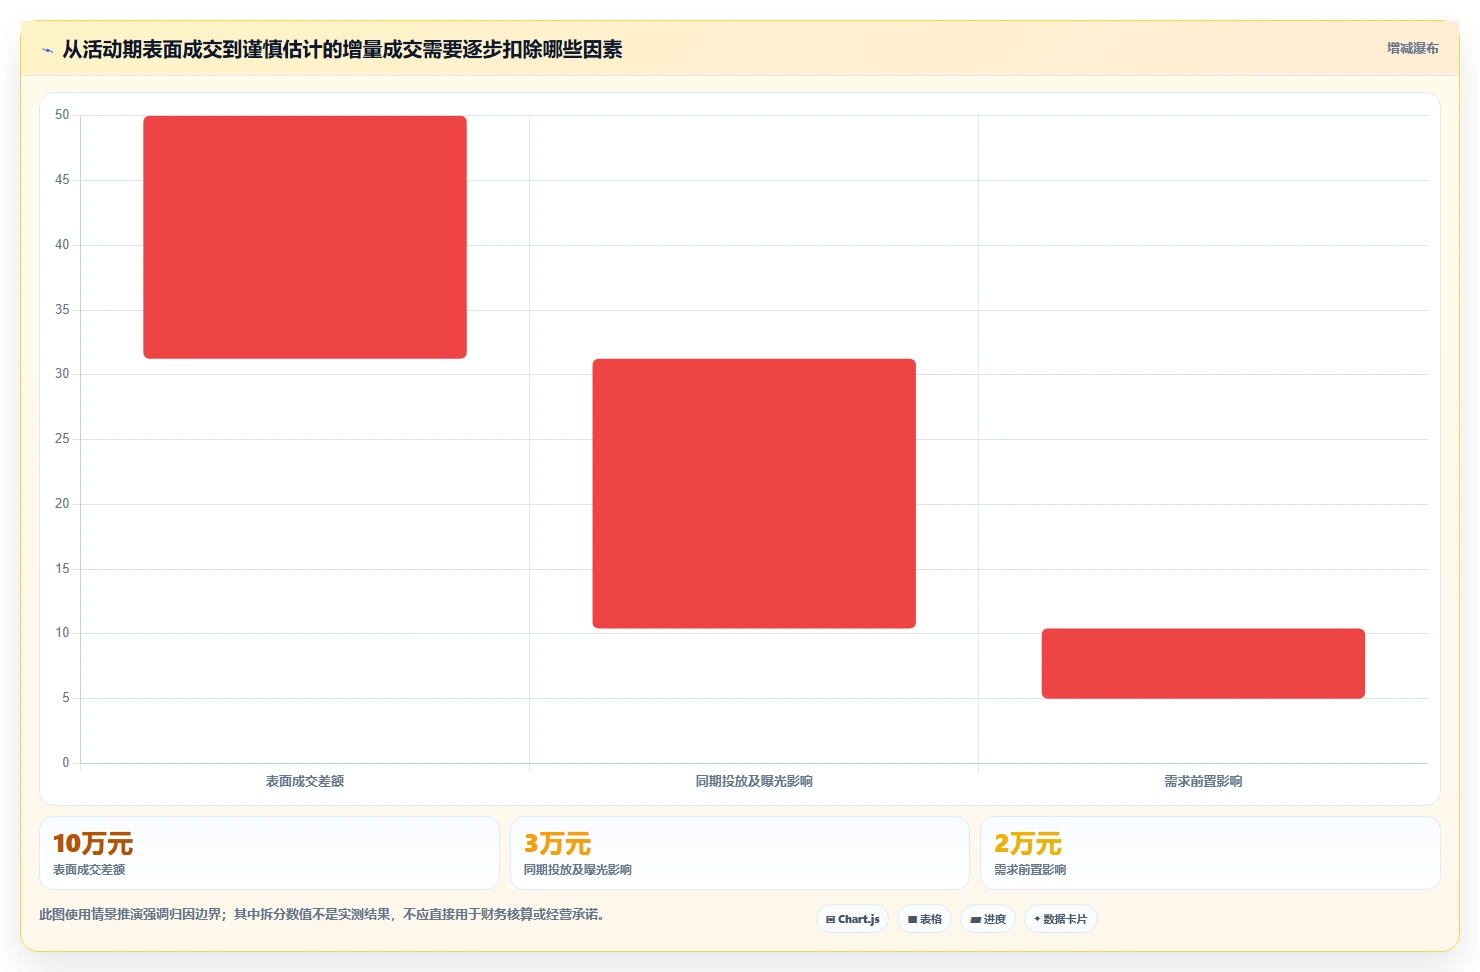Click the 需求前置影响 x-axis label
The image size is (1480, 972).
[1203, 781]
